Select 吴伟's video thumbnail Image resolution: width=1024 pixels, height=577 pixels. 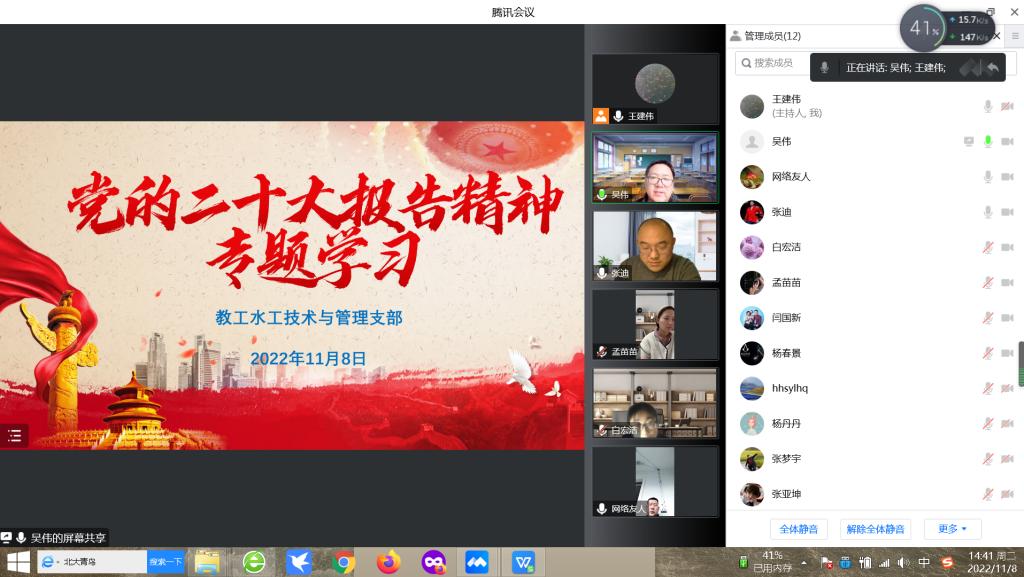655,168
